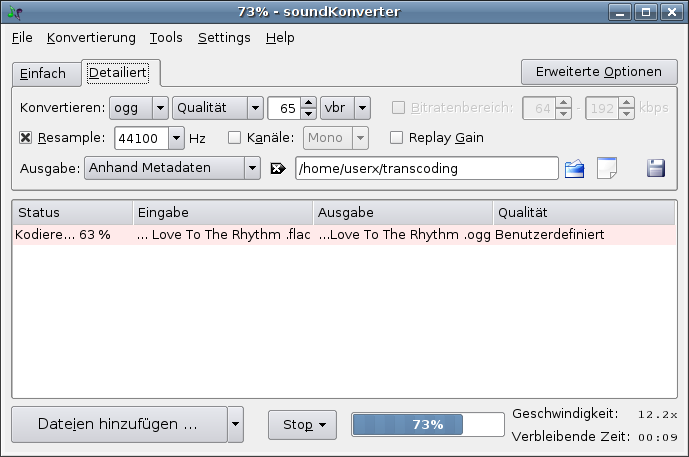
Task: Enable the Kanäle checkbox
Action: click(235, 138)
